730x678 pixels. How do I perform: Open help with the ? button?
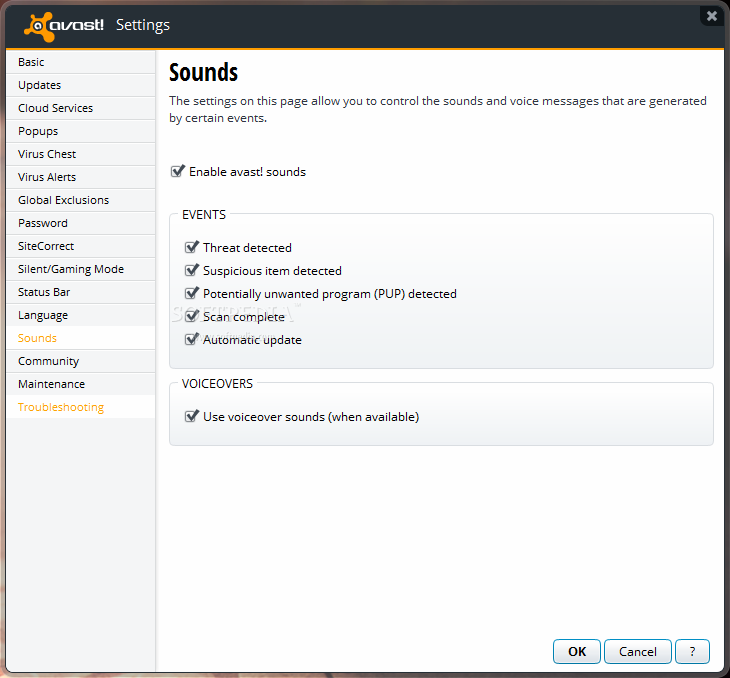point(692,651)
